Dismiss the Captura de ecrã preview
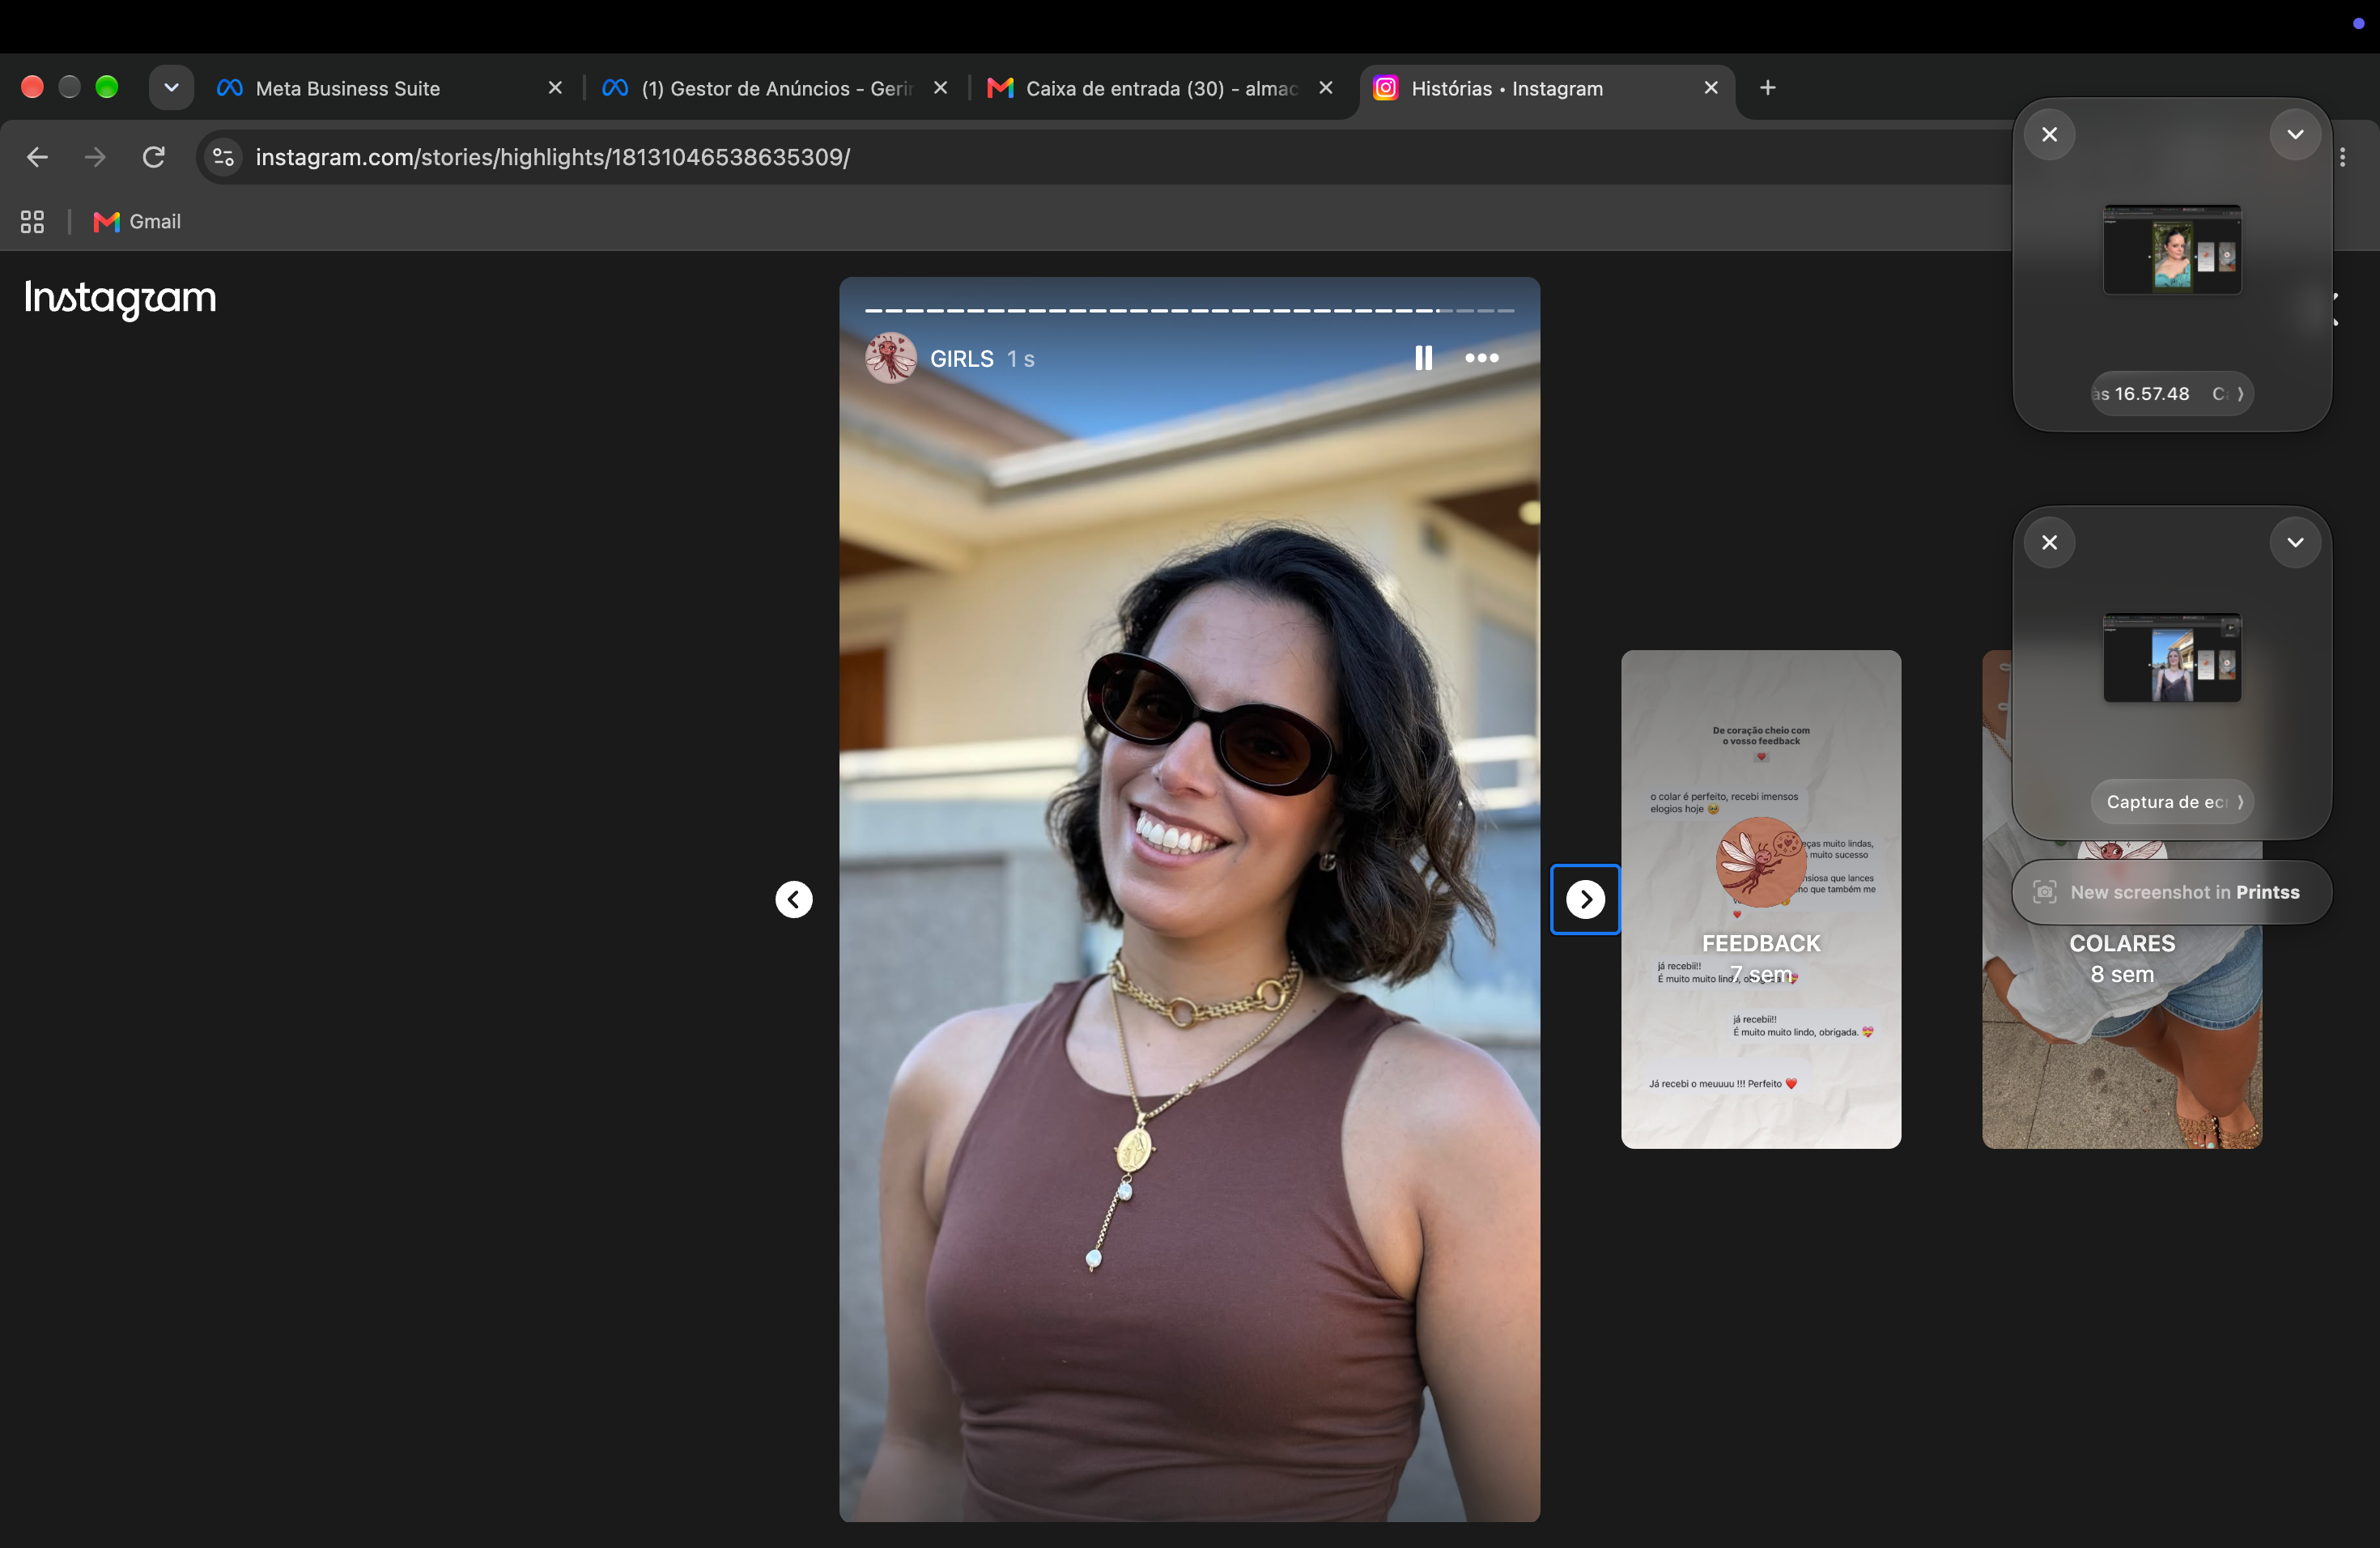Image resolution: width=2380 pixels, height=1548 pixels. click(2049, 542)
